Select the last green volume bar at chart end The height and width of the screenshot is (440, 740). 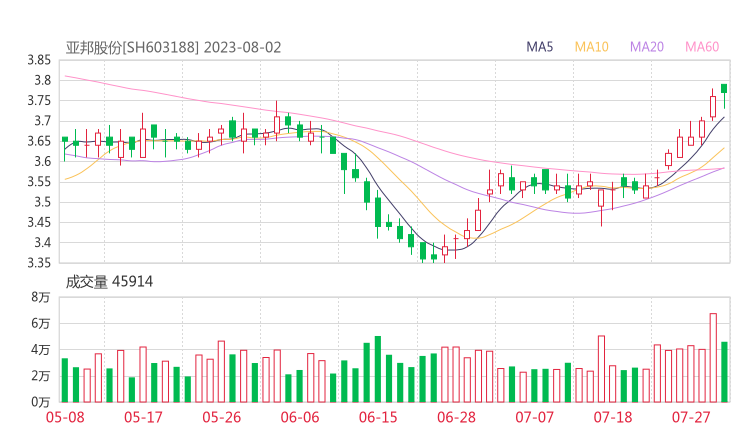[724, 372]
